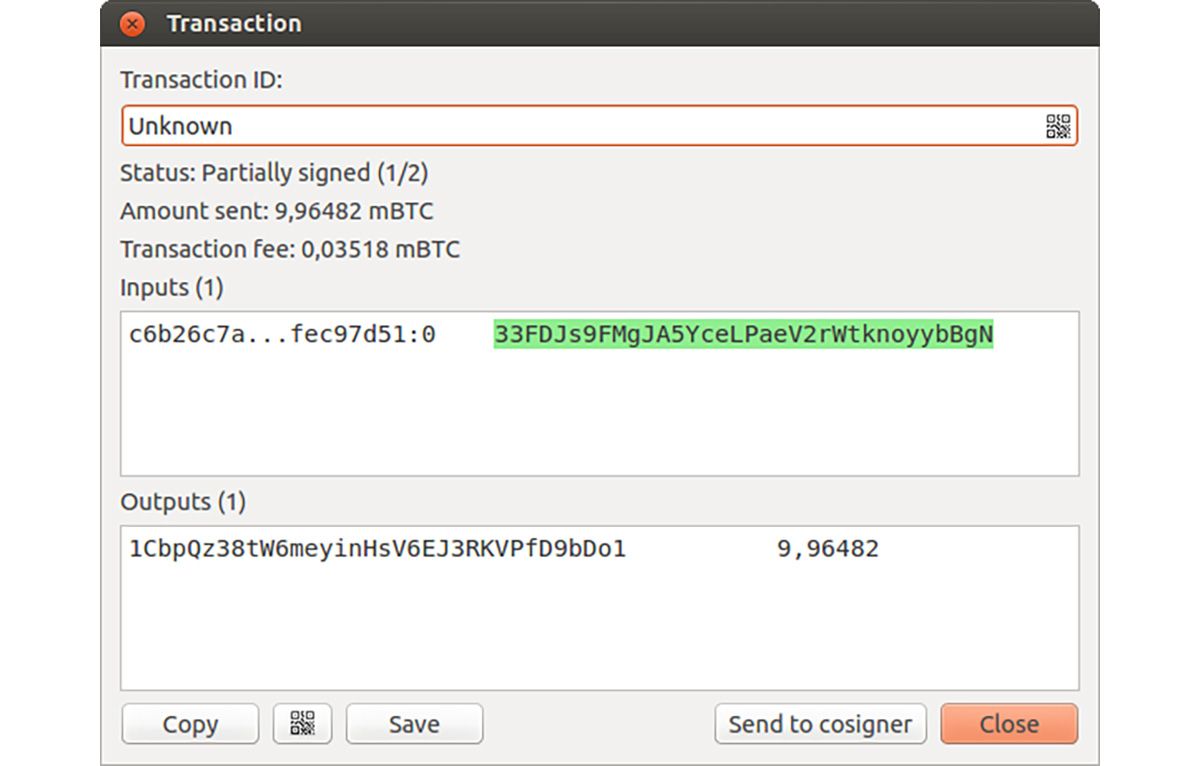Show QR code for the Transaction ID
The height and width of the screenshot is (766, 1200).
point(1058,126)
